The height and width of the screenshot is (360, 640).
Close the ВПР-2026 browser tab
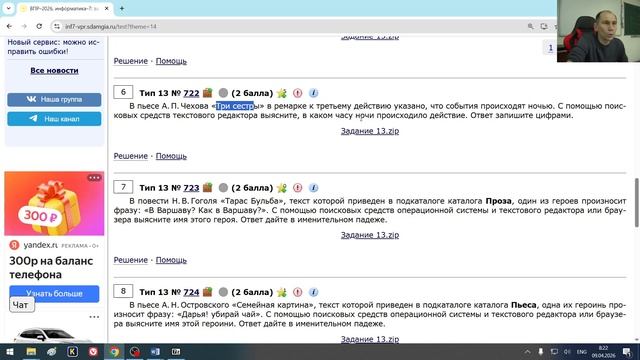(x=107, y=8)
